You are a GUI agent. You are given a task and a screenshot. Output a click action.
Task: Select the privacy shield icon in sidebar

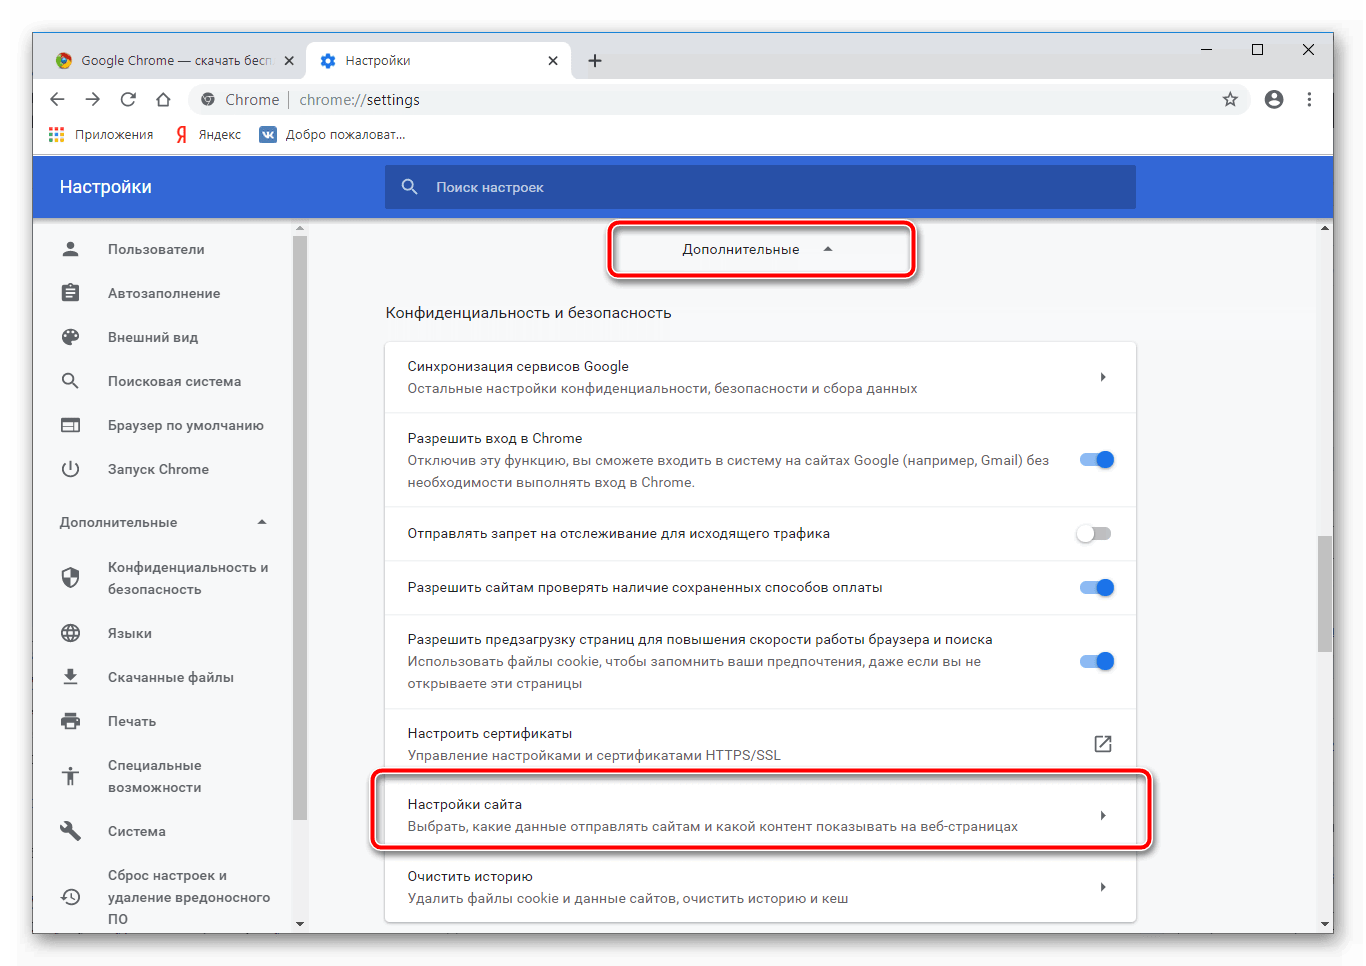coord(70,577)
